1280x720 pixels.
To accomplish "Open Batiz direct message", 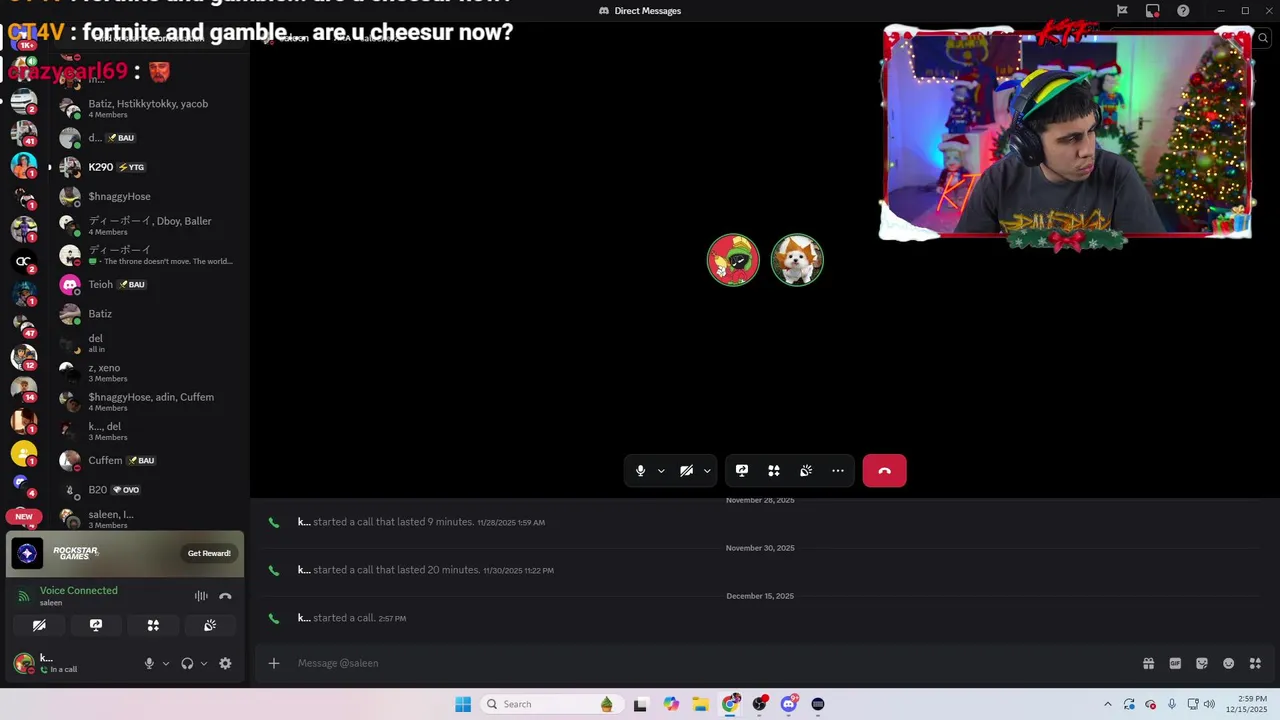I will [148, 314].
